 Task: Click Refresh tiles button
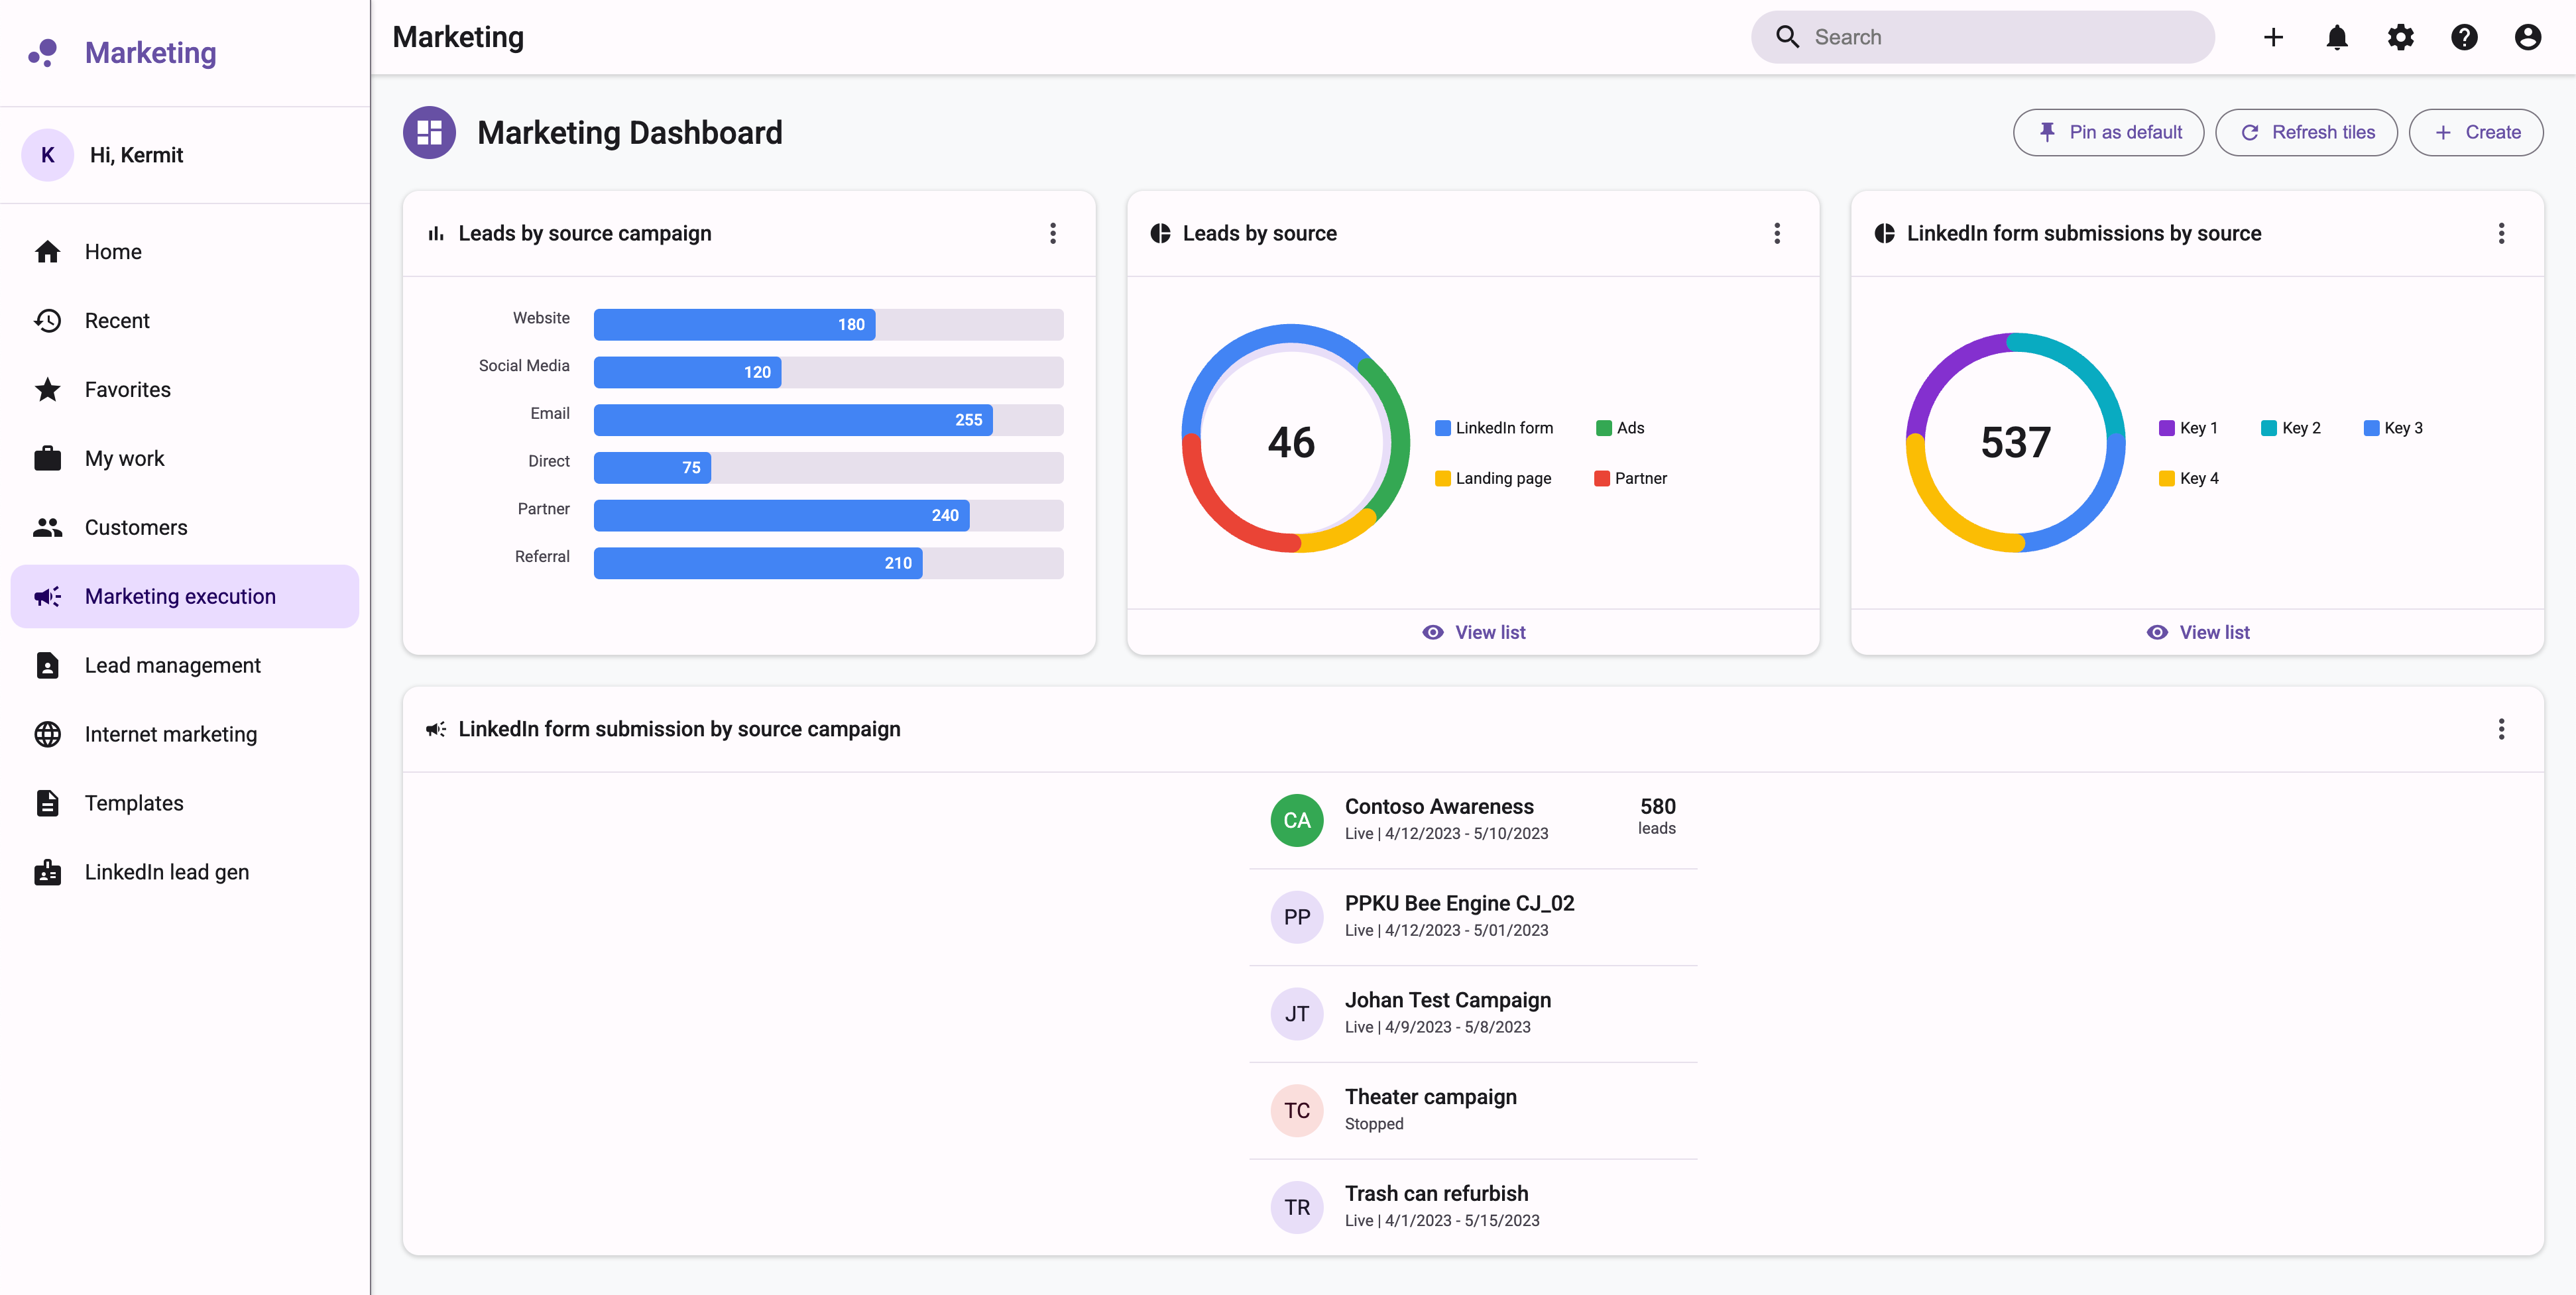[2306, 132]
